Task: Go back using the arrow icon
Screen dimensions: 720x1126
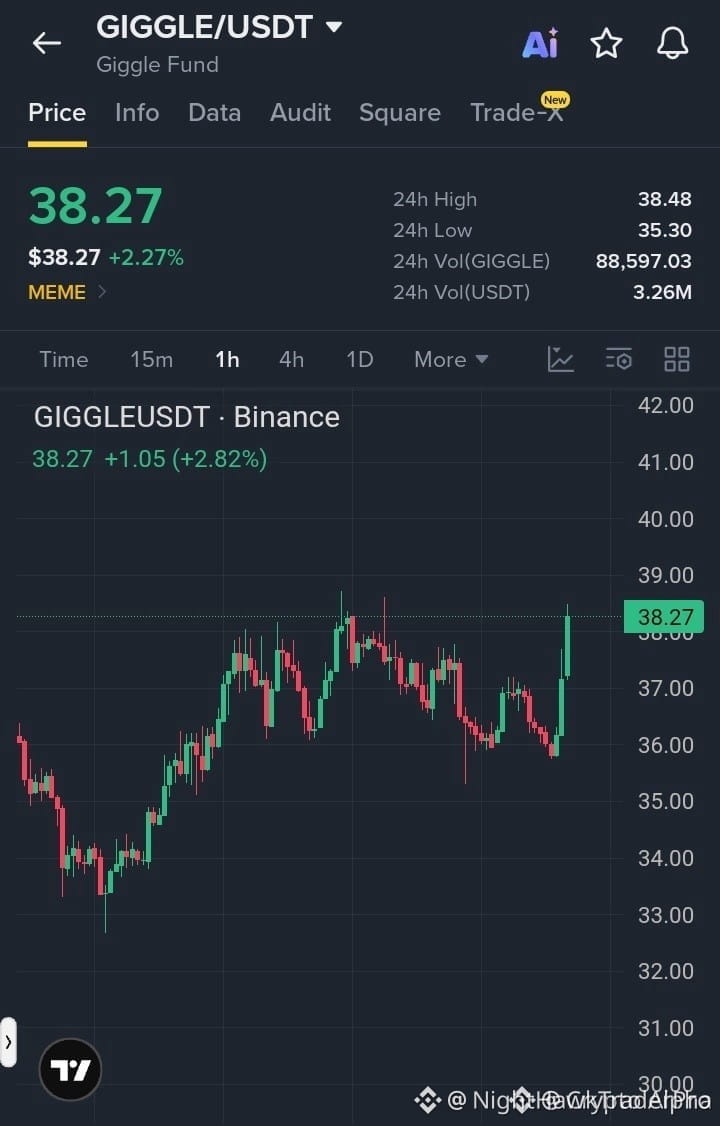Action: tap(47, 43)
